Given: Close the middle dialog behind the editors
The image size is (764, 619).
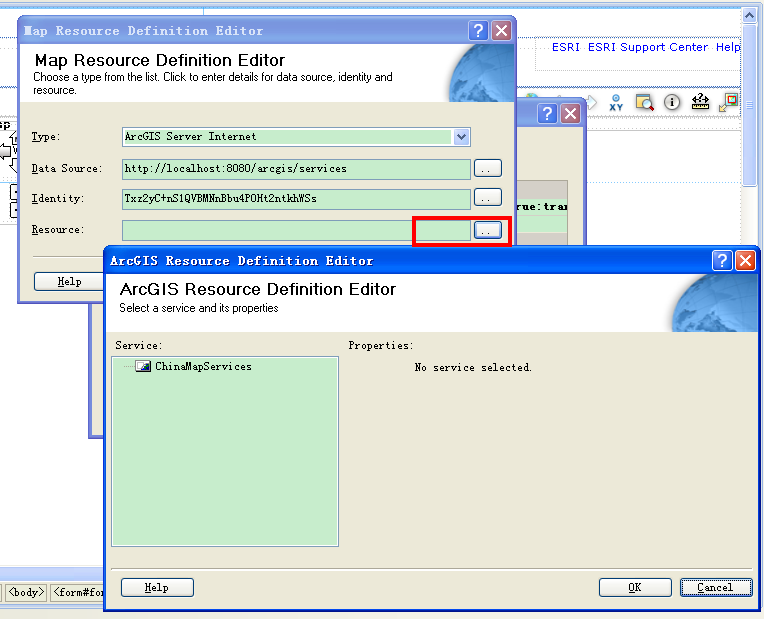Looking at the screenshot, I should (x=570, y=114).
